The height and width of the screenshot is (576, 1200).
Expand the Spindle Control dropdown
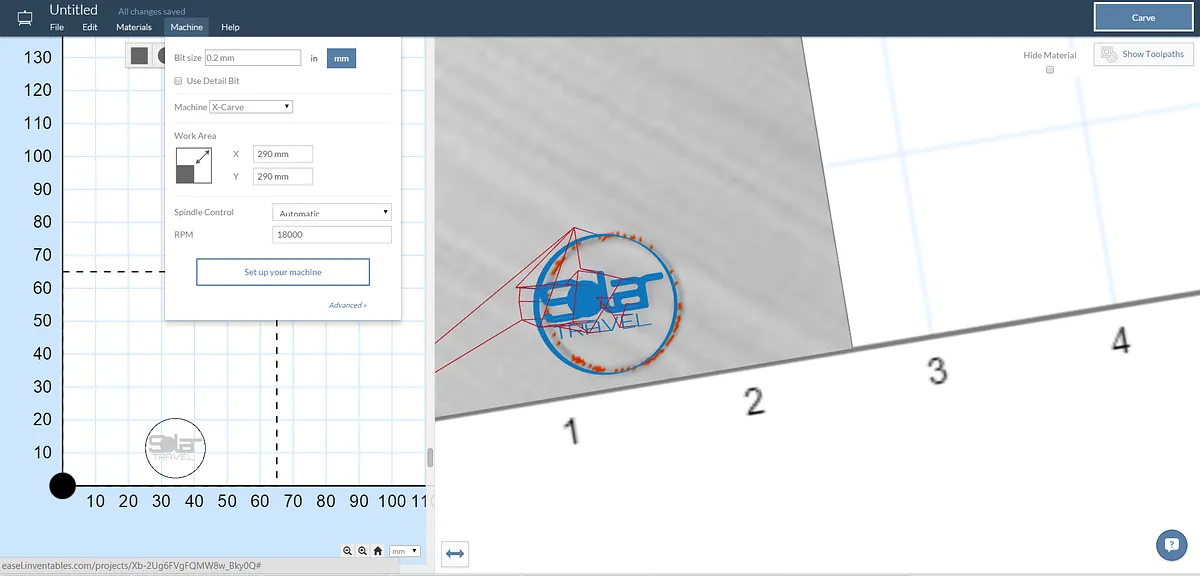[331, 212]
